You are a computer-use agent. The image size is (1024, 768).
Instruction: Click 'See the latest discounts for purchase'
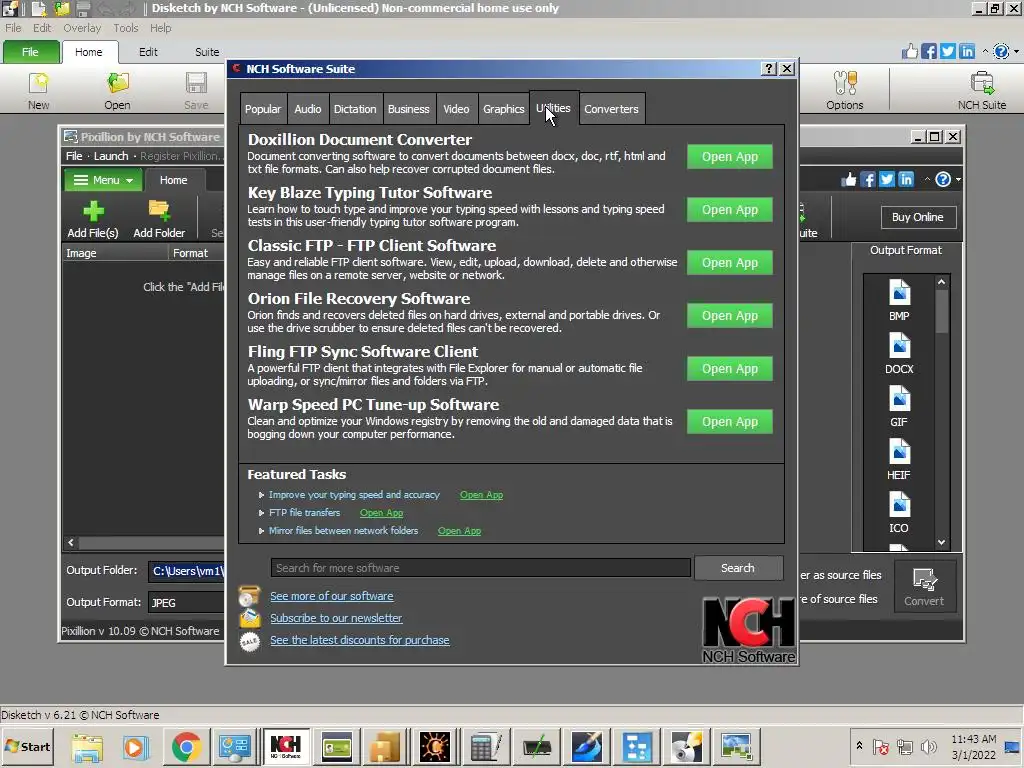click(360, 641)
